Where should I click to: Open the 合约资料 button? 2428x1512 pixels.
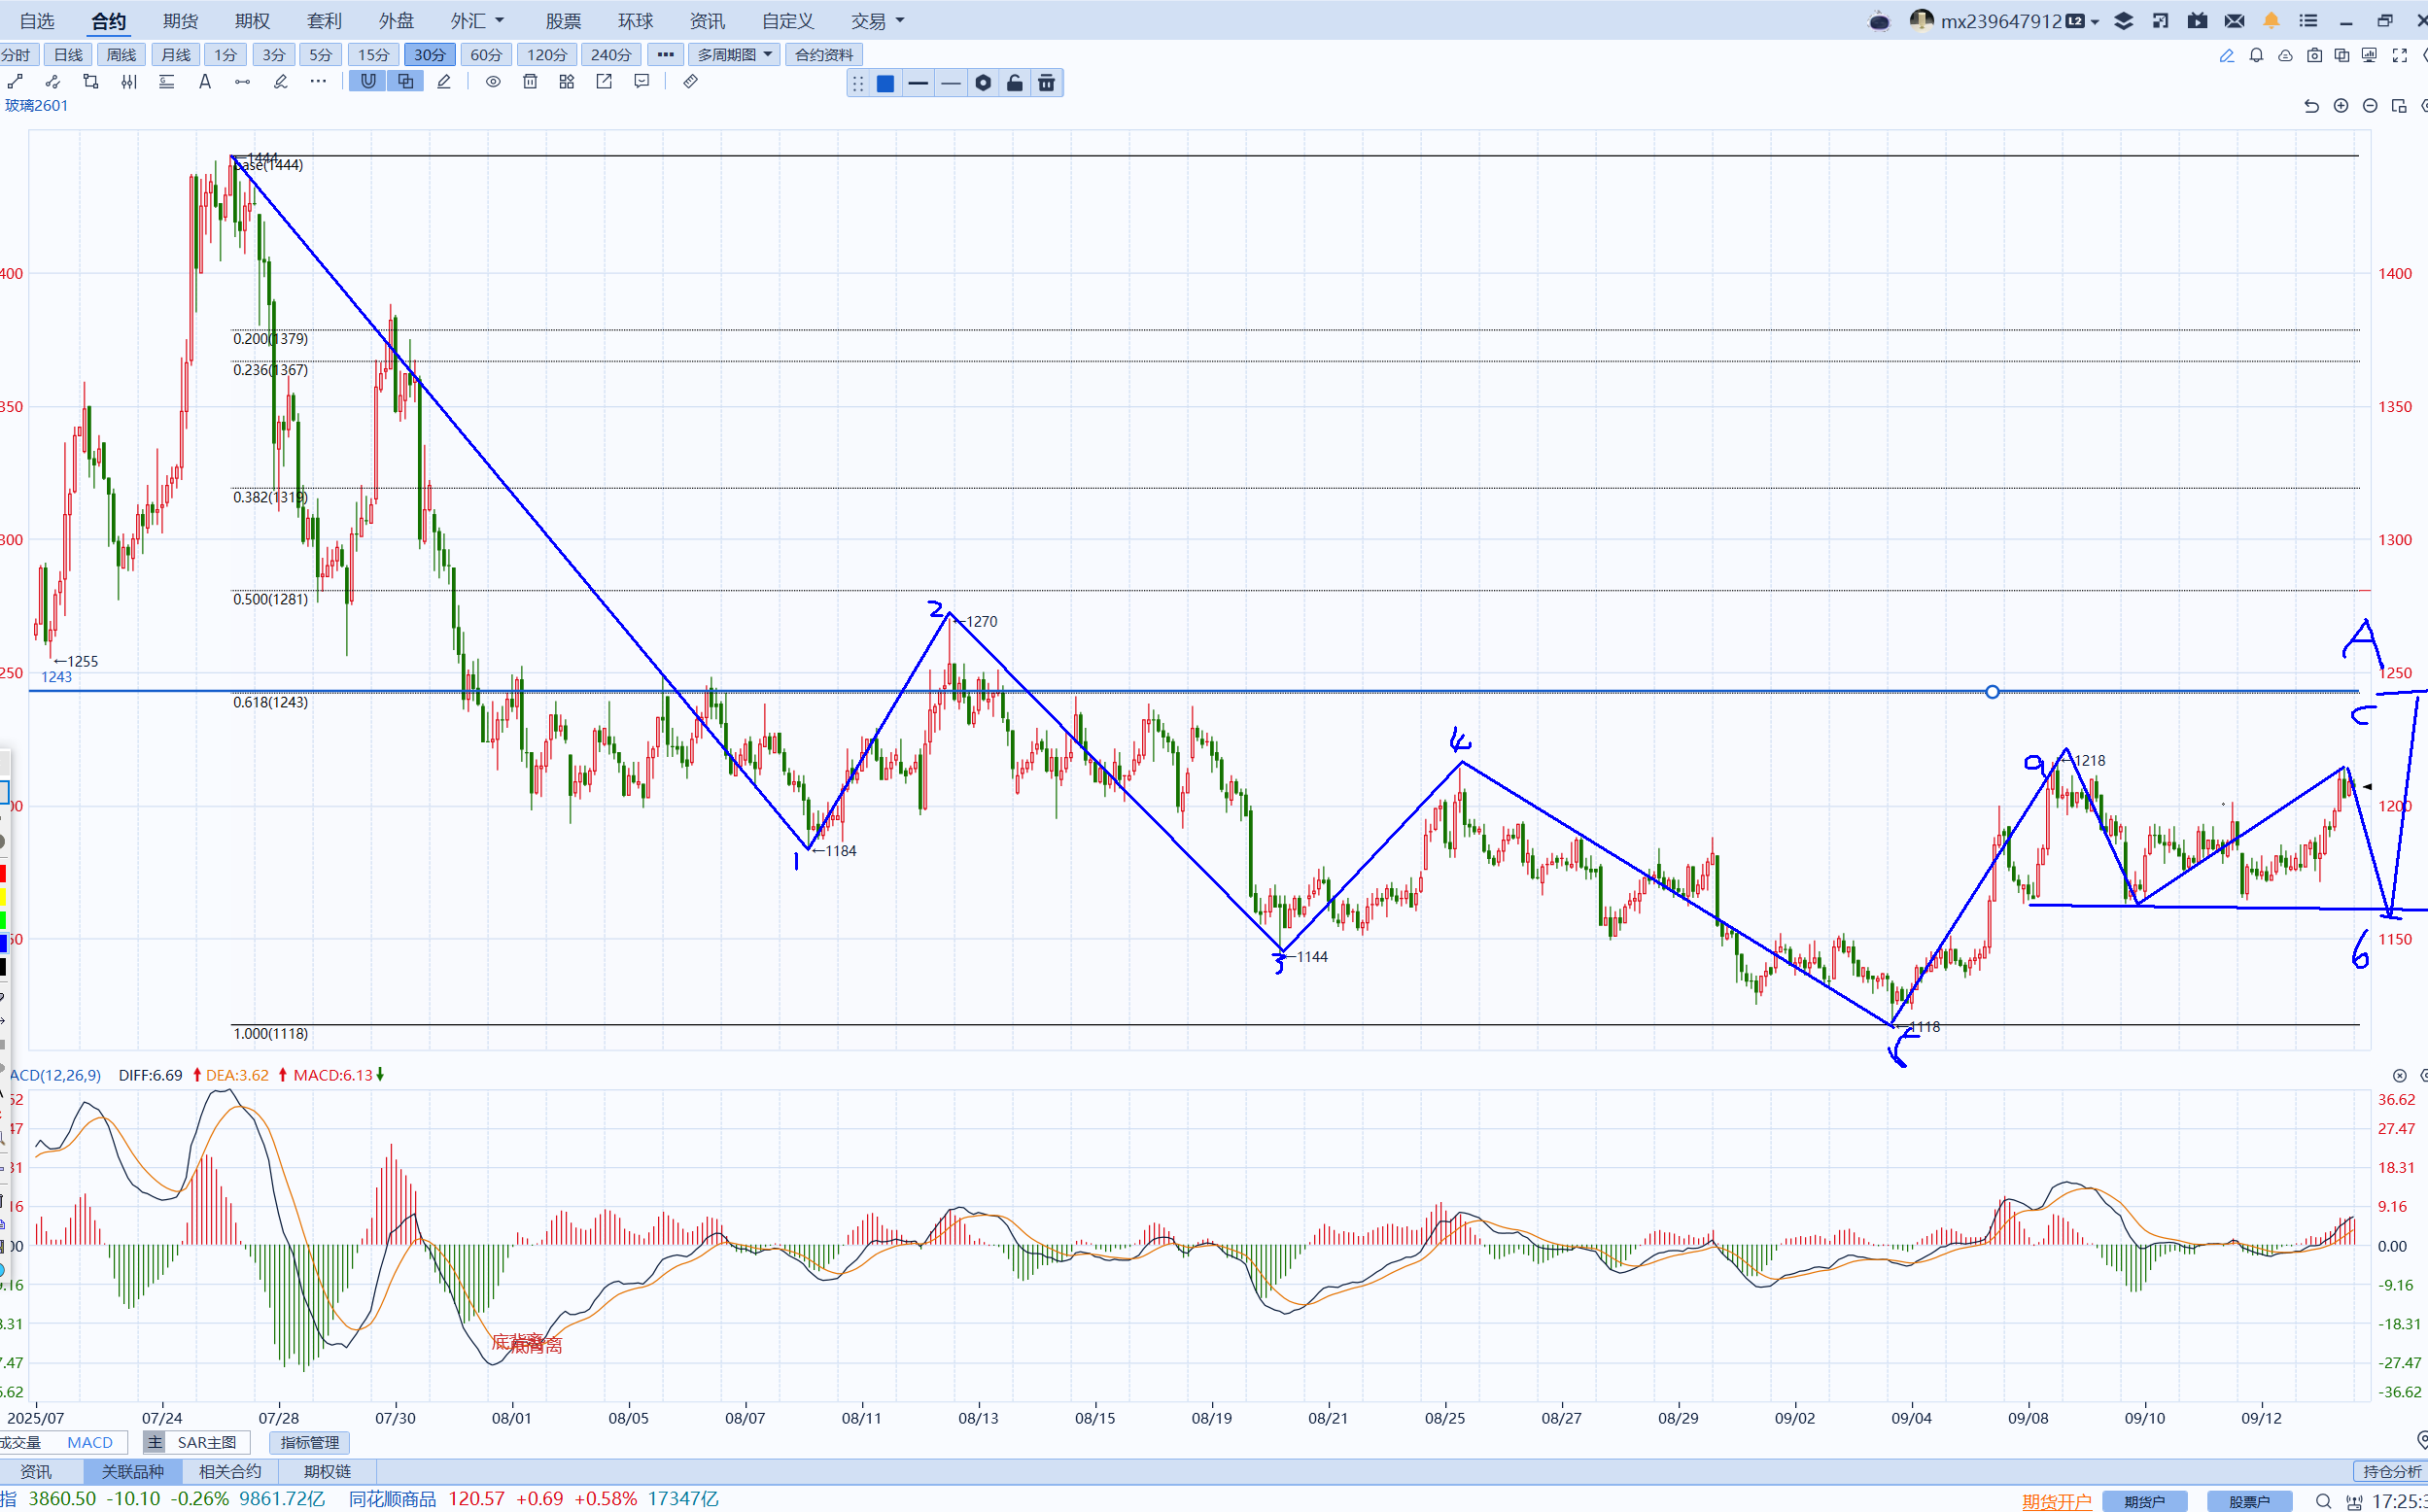(x=823, y=55)
